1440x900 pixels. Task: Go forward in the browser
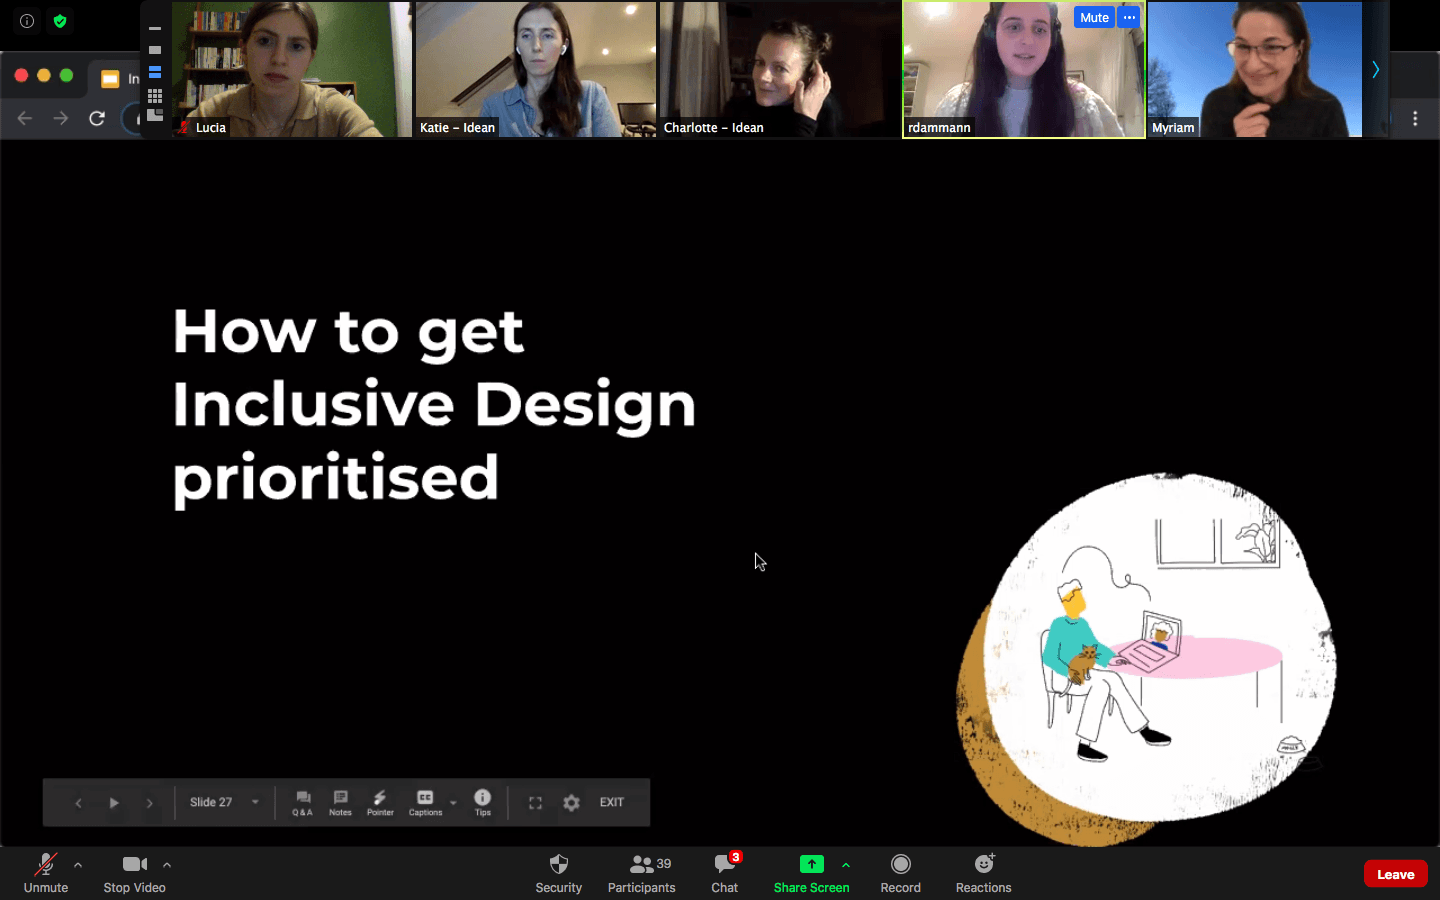click(61, 118)
